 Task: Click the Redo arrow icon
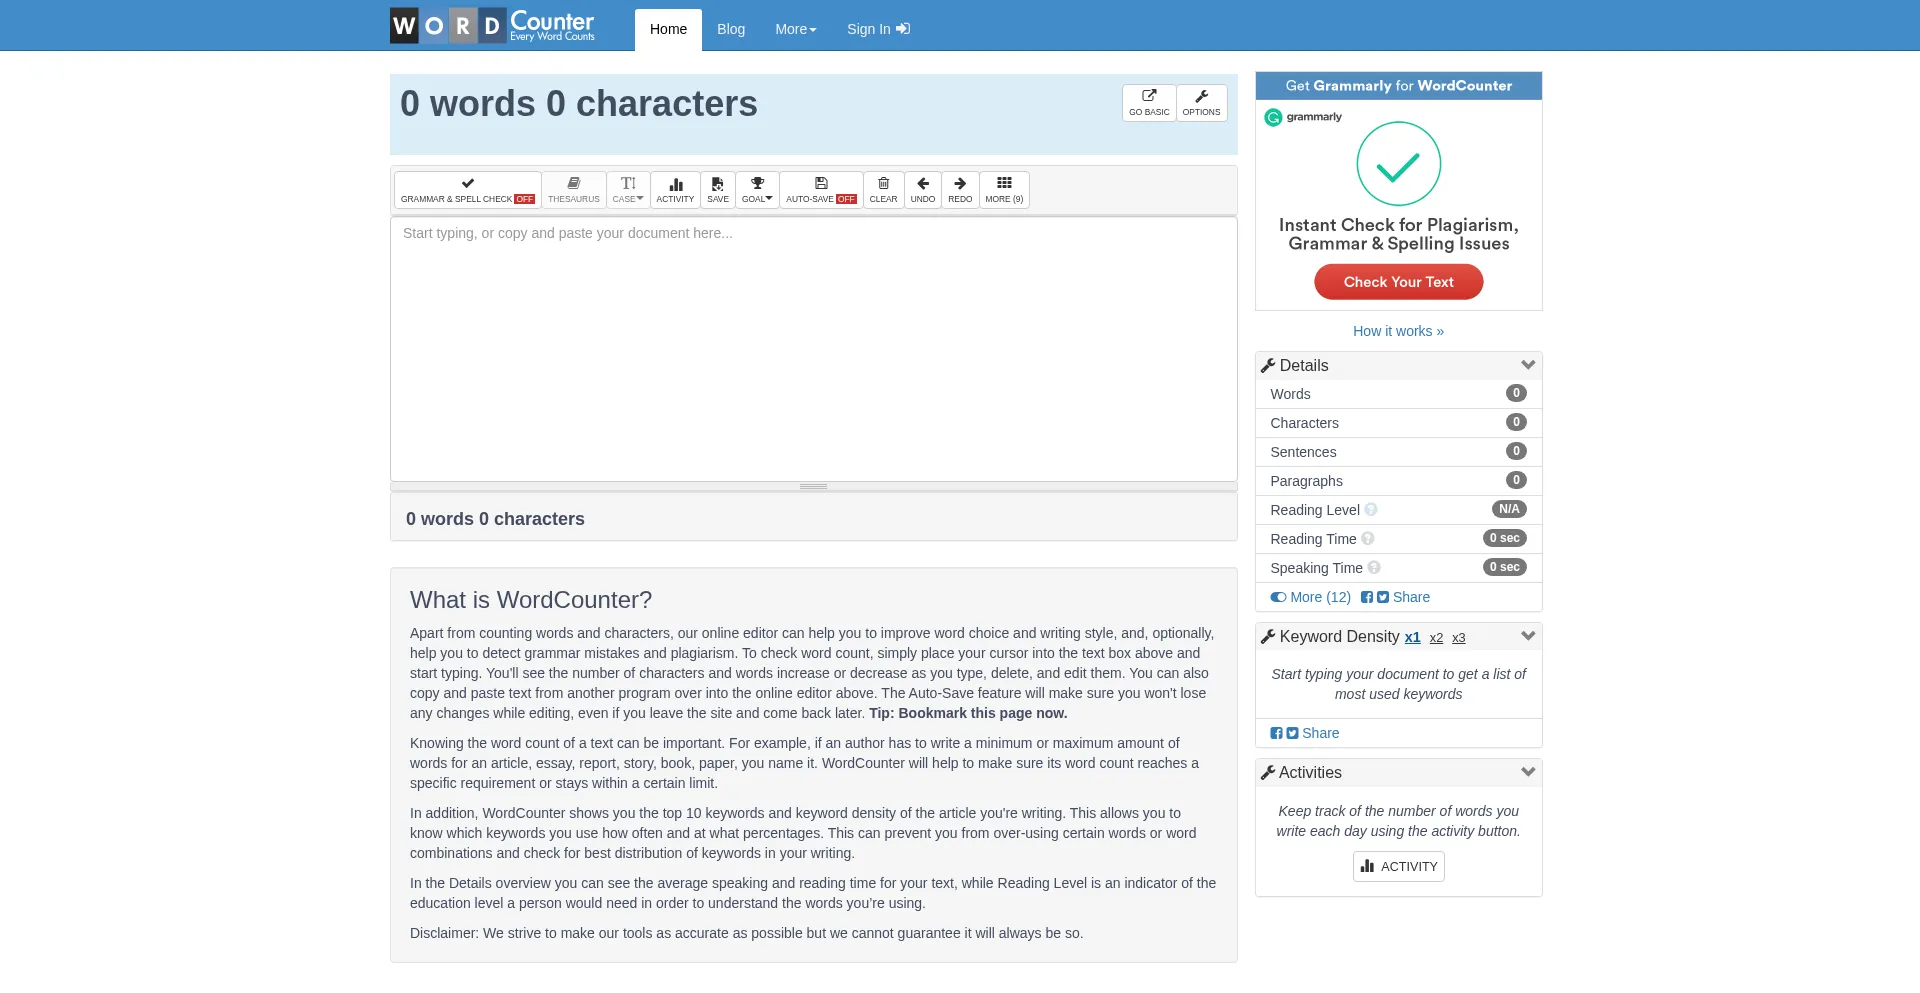[x=959, y=184]
